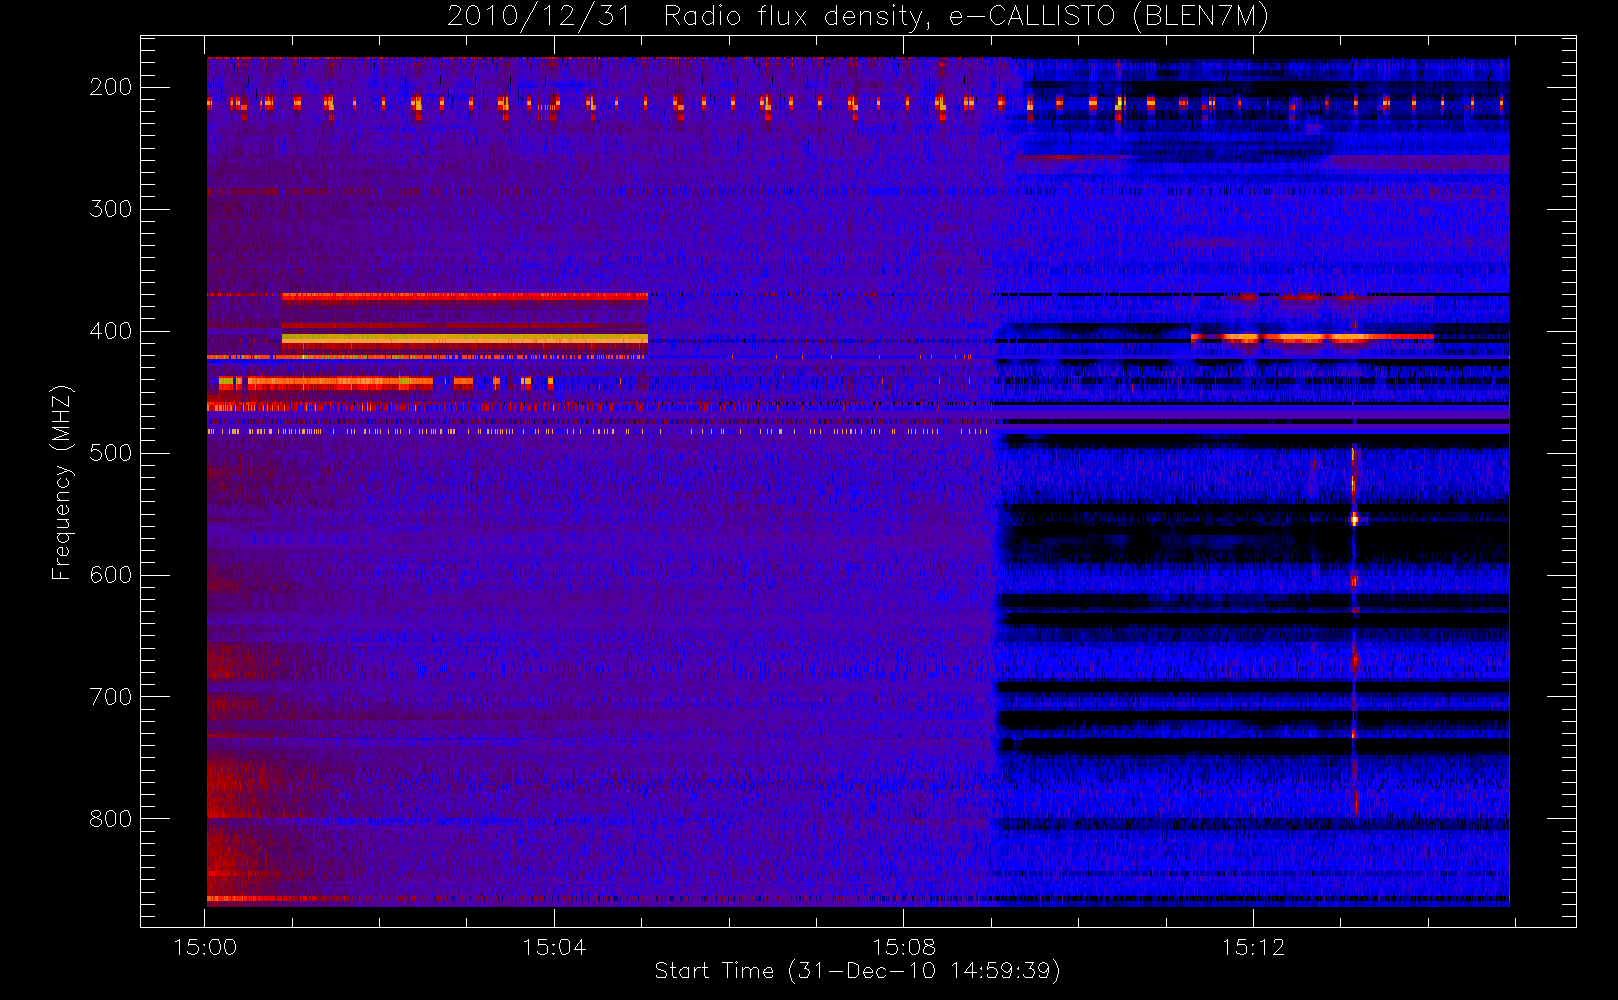Click the 15:00 time tick label

click(205, 947)
